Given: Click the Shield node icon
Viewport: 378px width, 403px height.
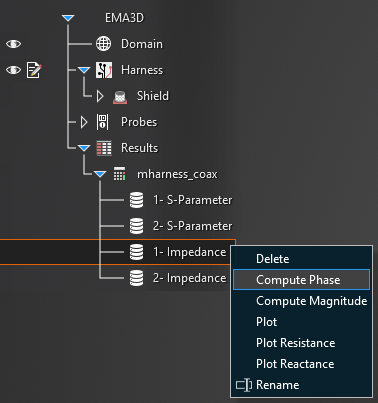Looking at the screenshot, I should pos(120,97).
